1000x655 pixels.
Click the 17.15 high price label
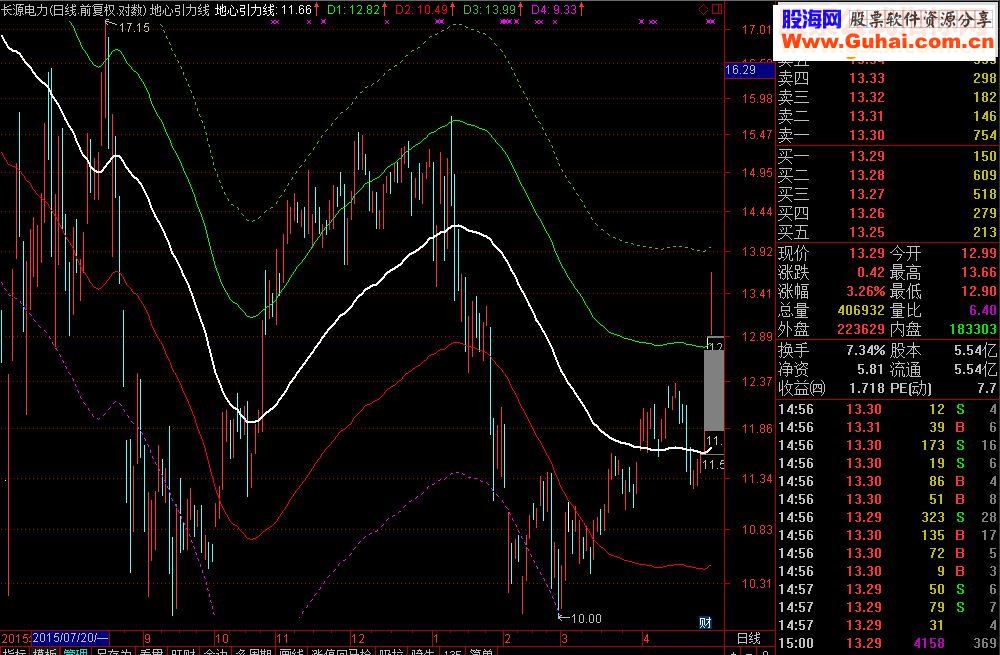pyautogui.click(x=134, y=27)
